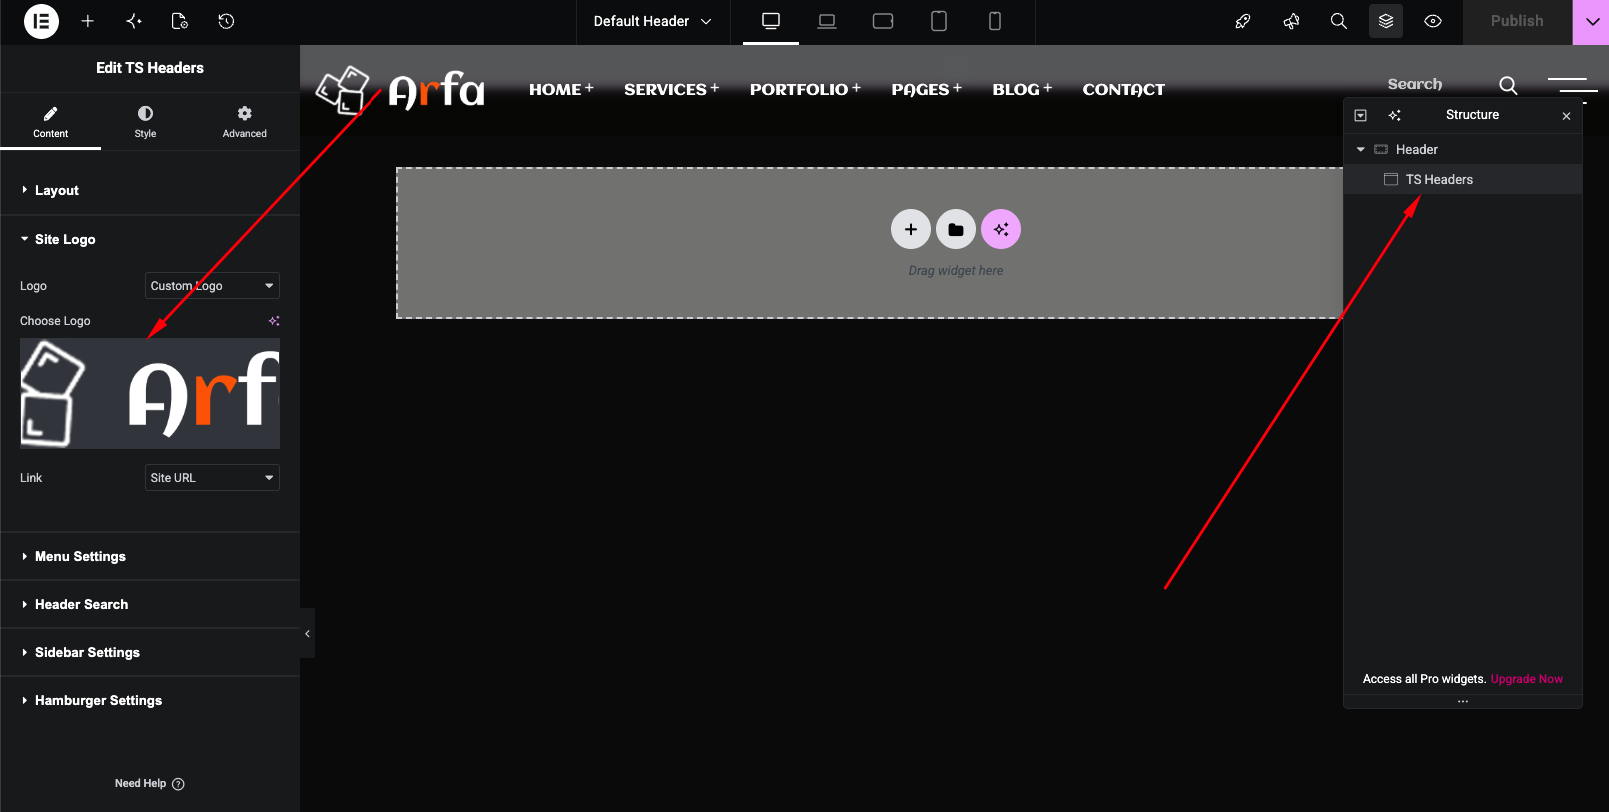Click the Need Help link
The width and height of the screenshot is (1609, 812).
click(149, 784)
